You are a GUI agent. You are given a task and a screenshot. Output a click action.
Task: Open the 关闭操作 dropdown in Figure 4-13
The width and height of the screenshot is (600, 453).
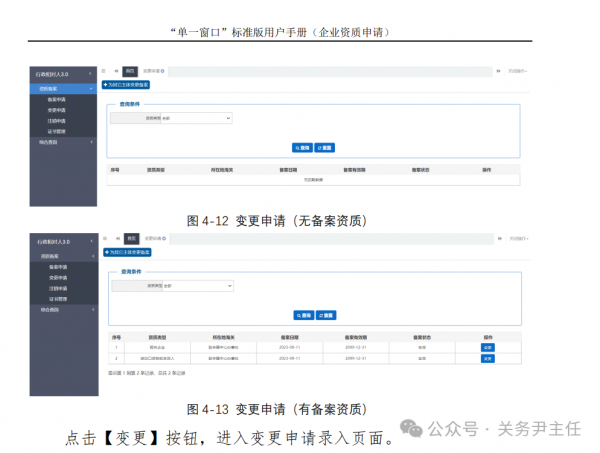coord(517,239)
